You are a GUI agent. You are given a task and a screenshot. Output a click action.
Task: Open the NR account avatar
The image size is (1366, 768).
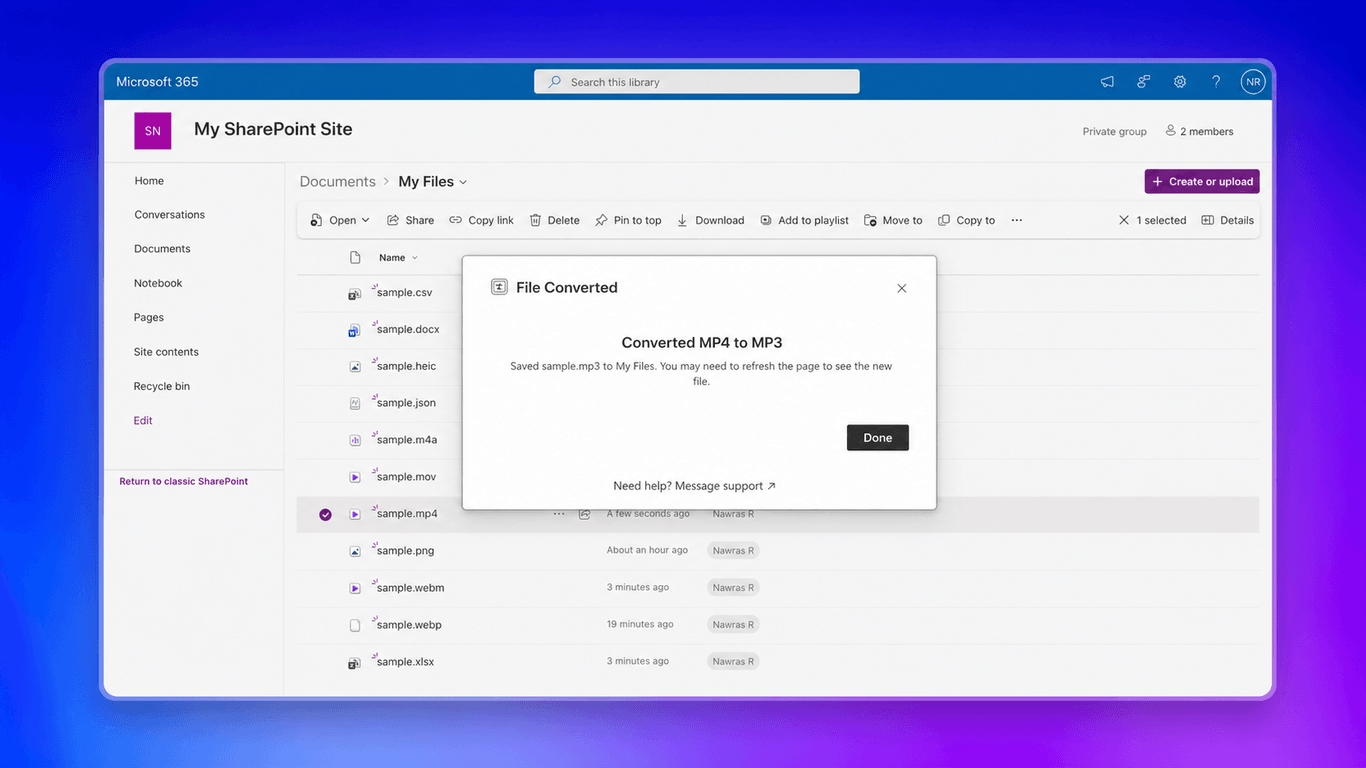click(1253, 82)
